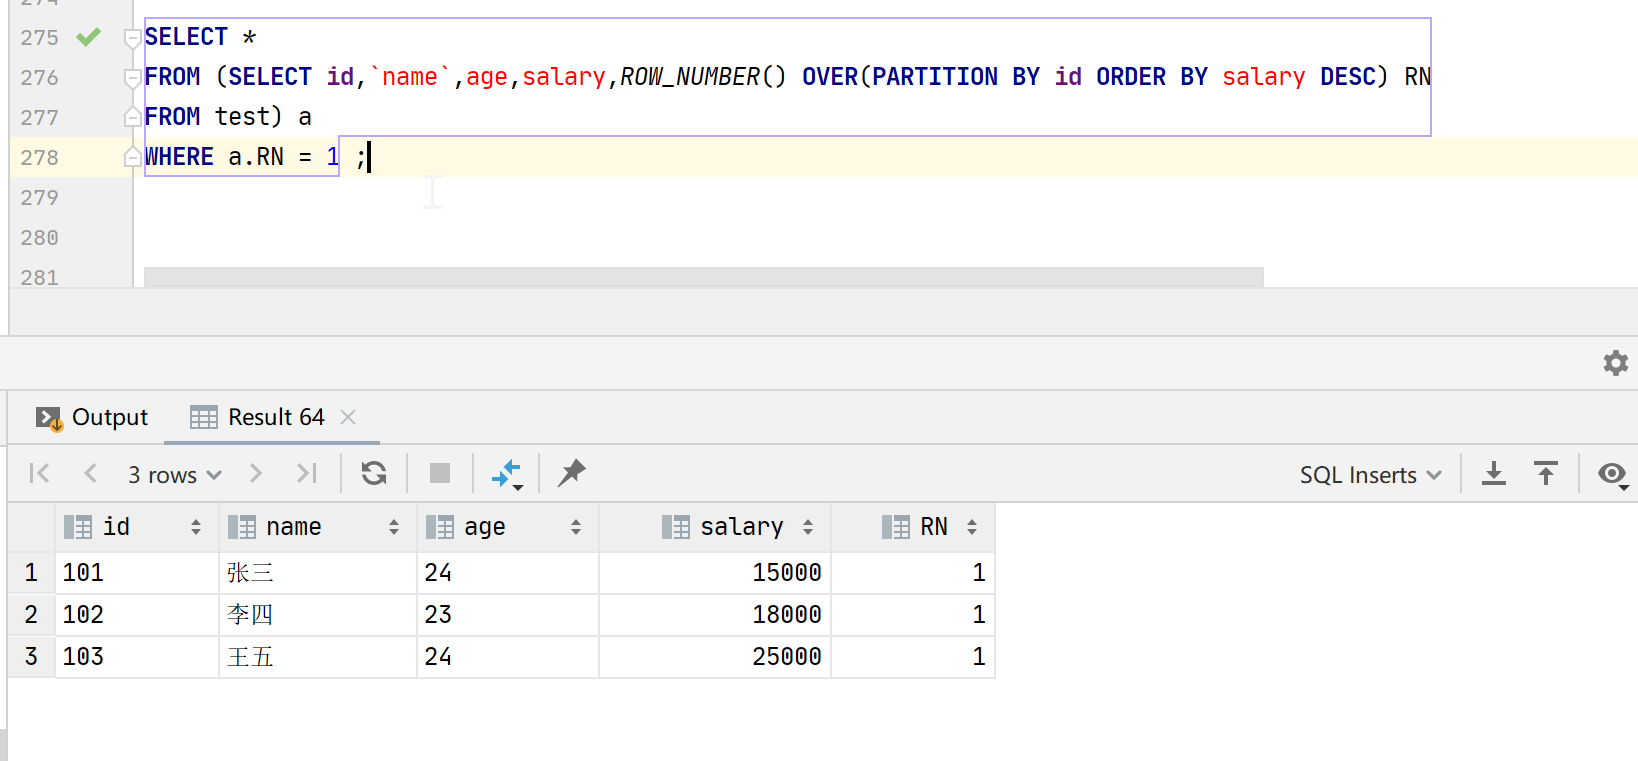Go to last page of results
Viewport: 1638px width, 761px height.
pyautogui.click(x=306, y=473)
